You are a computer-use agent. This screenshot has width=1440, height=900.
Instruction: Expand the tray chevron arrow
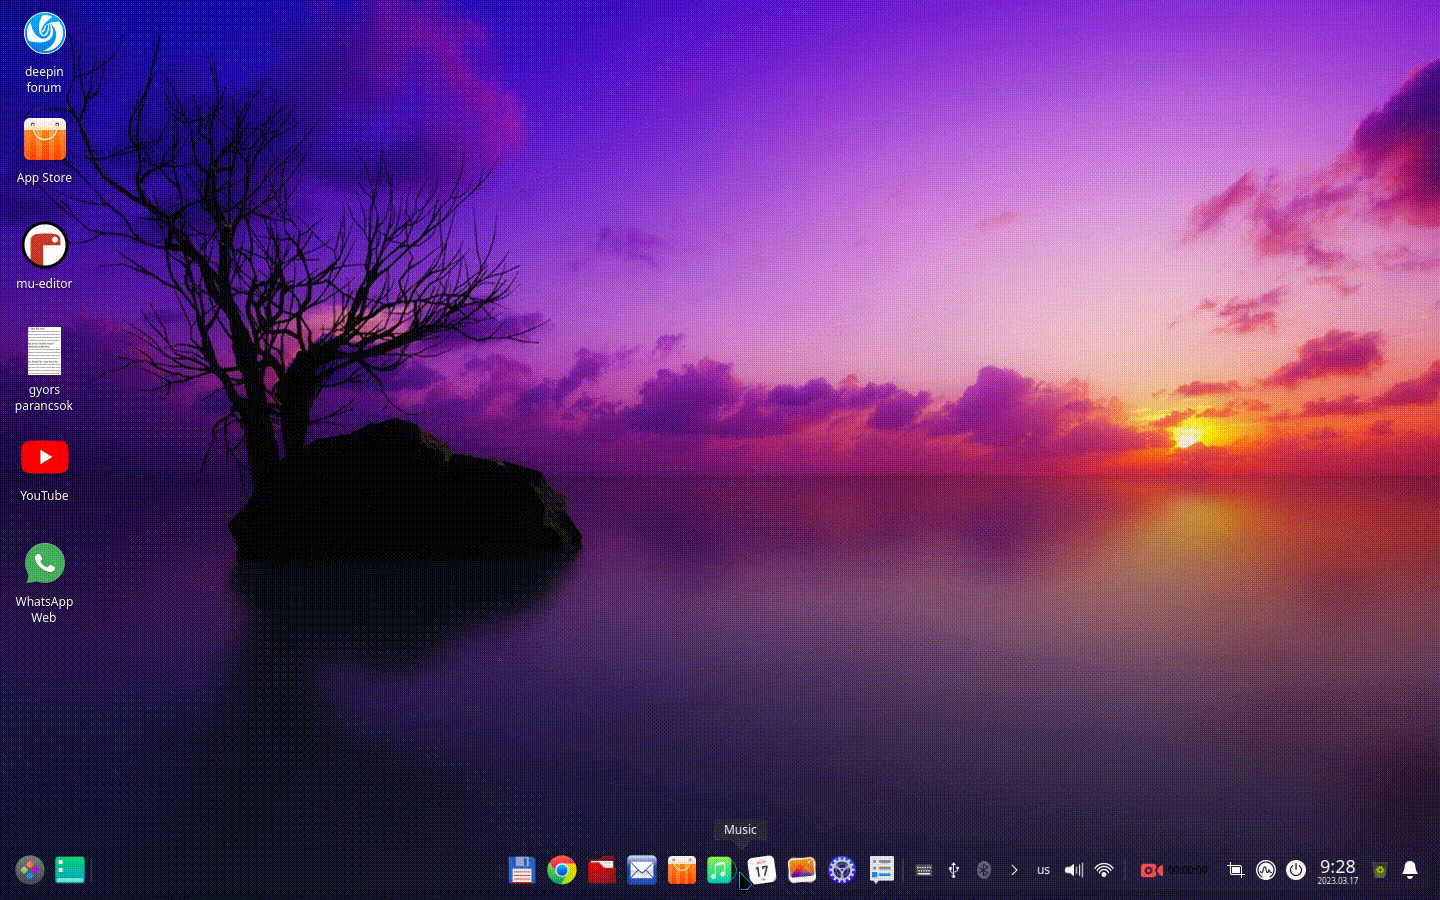click(1014, 870)
